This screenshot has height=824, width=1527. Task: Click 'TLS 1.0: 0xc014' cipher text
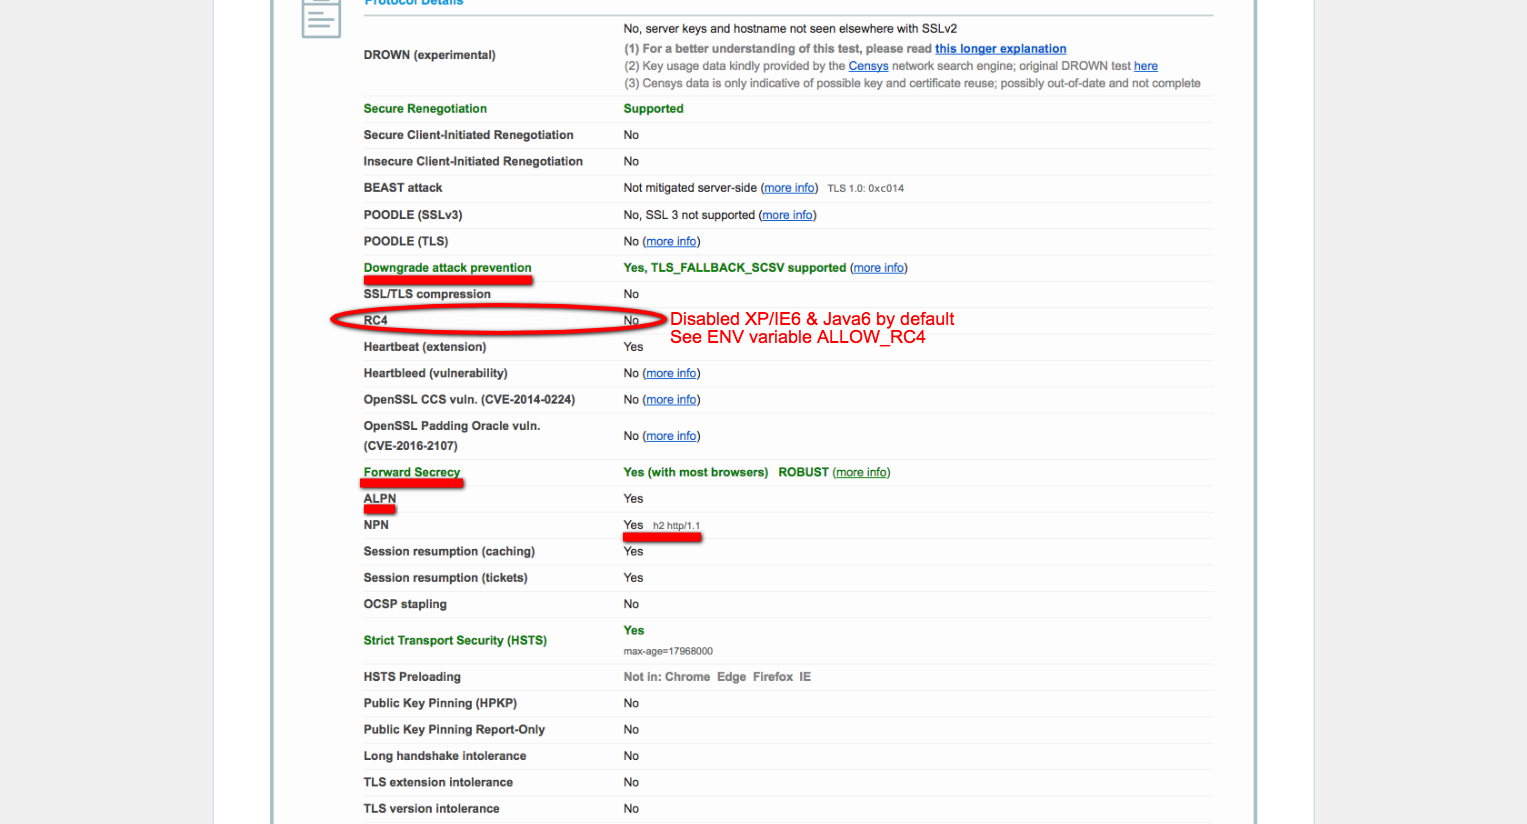tap(865, 188)
